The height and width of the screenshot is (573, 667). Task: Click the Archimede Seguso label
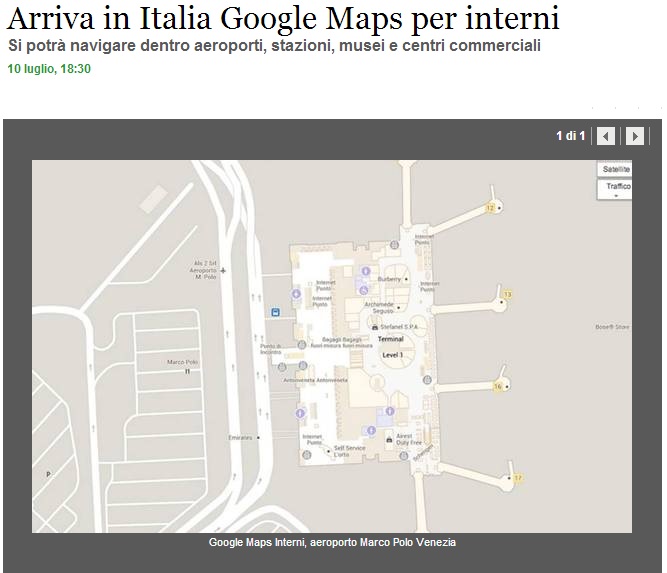379,308
